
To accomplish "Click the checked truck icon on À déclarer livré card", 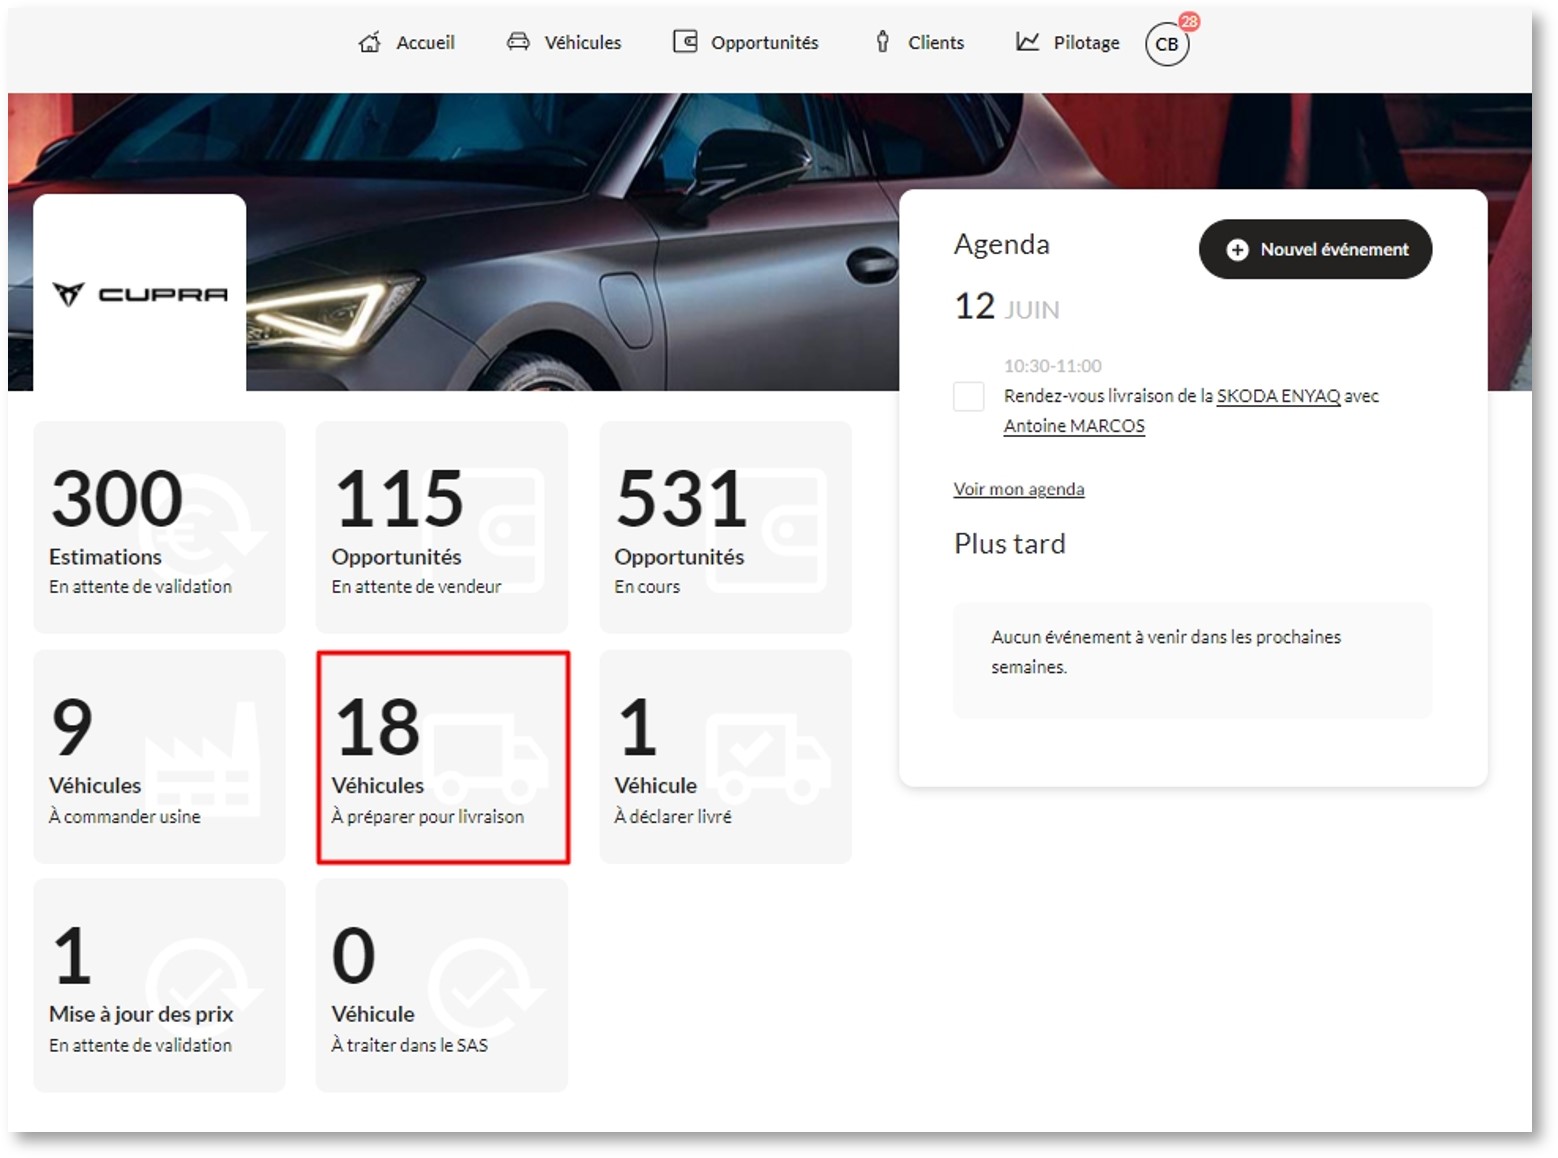I will point(769,758).
